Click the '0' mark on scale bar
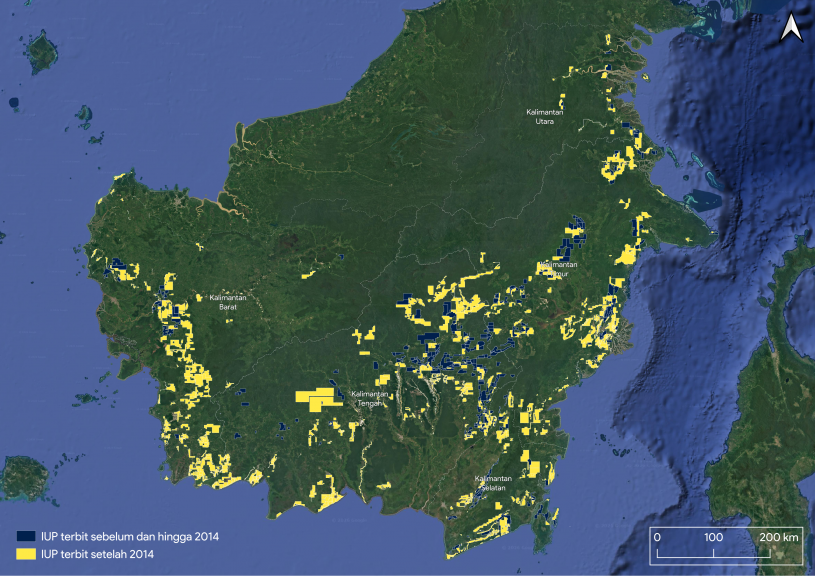Viewport: 815px width, 576px height. click(657, 537)
